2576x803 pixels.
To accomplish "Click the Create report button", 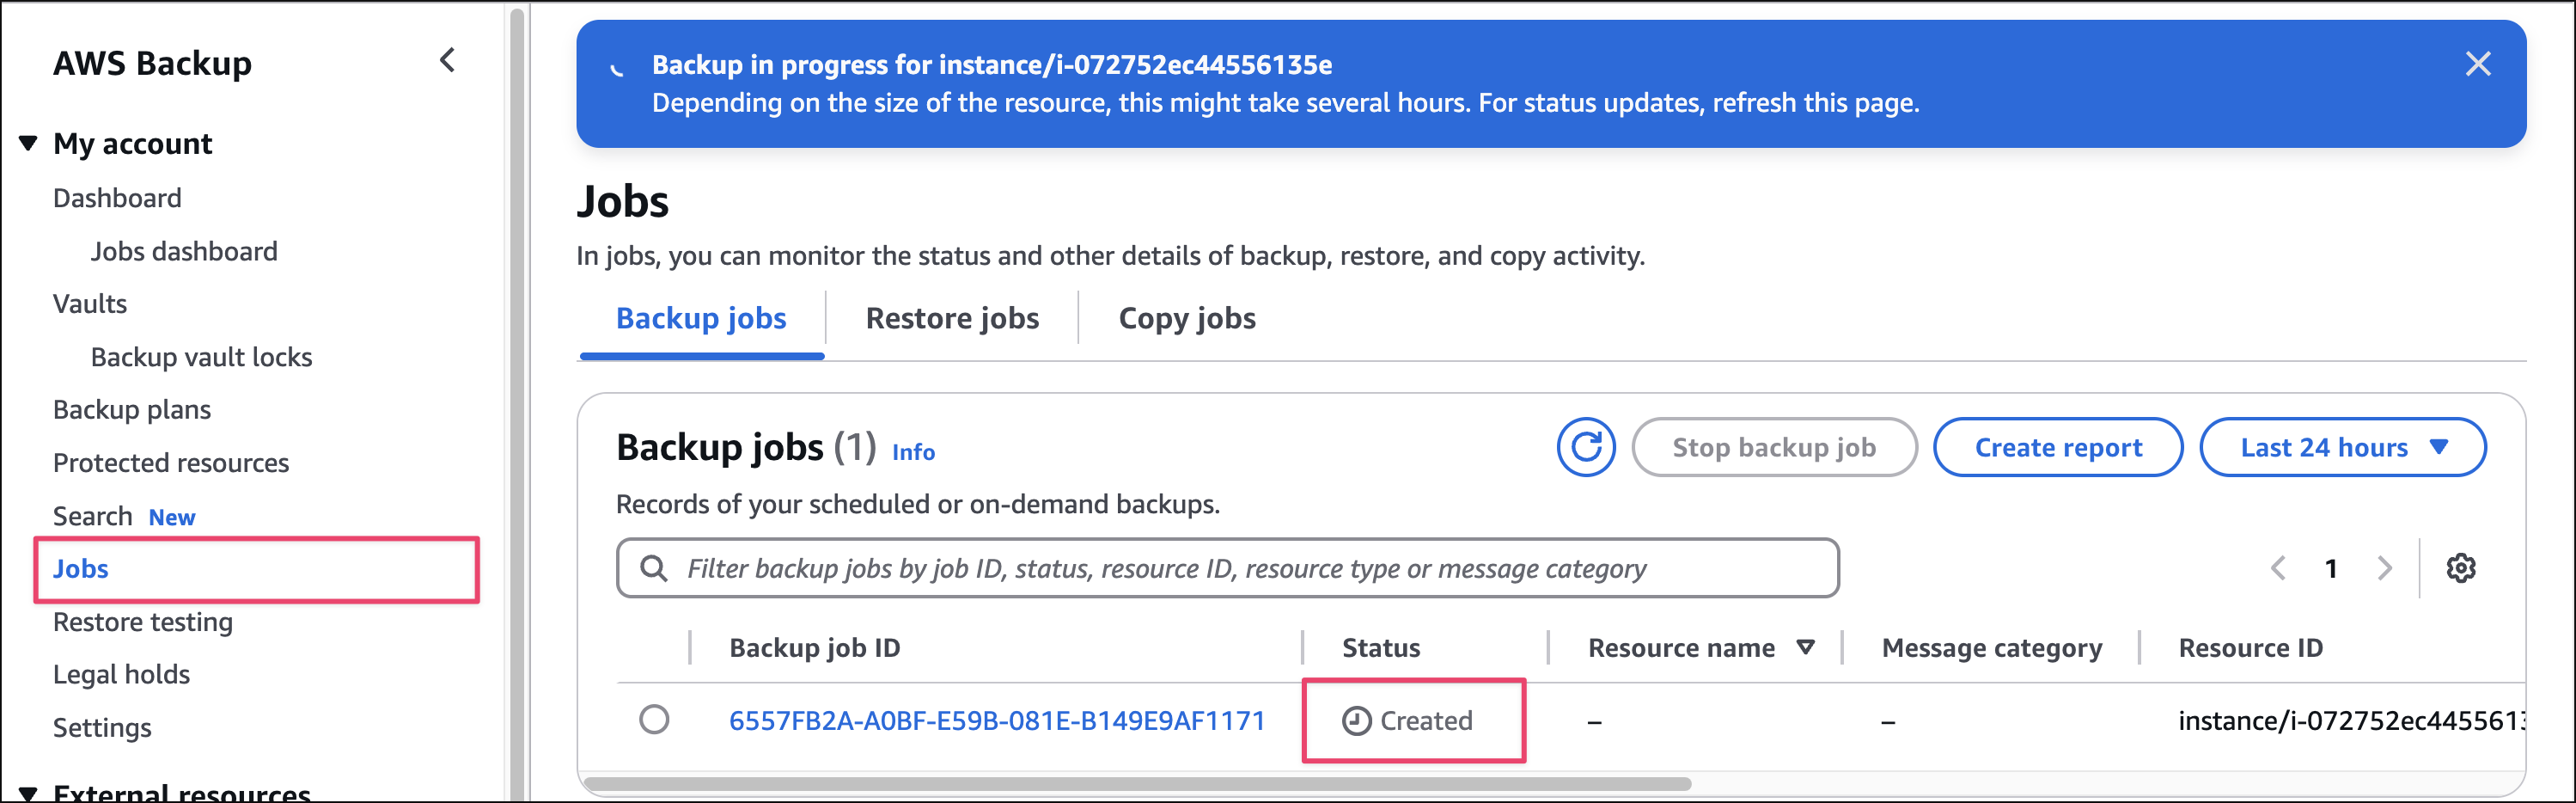I will (x=2057, y=447).
